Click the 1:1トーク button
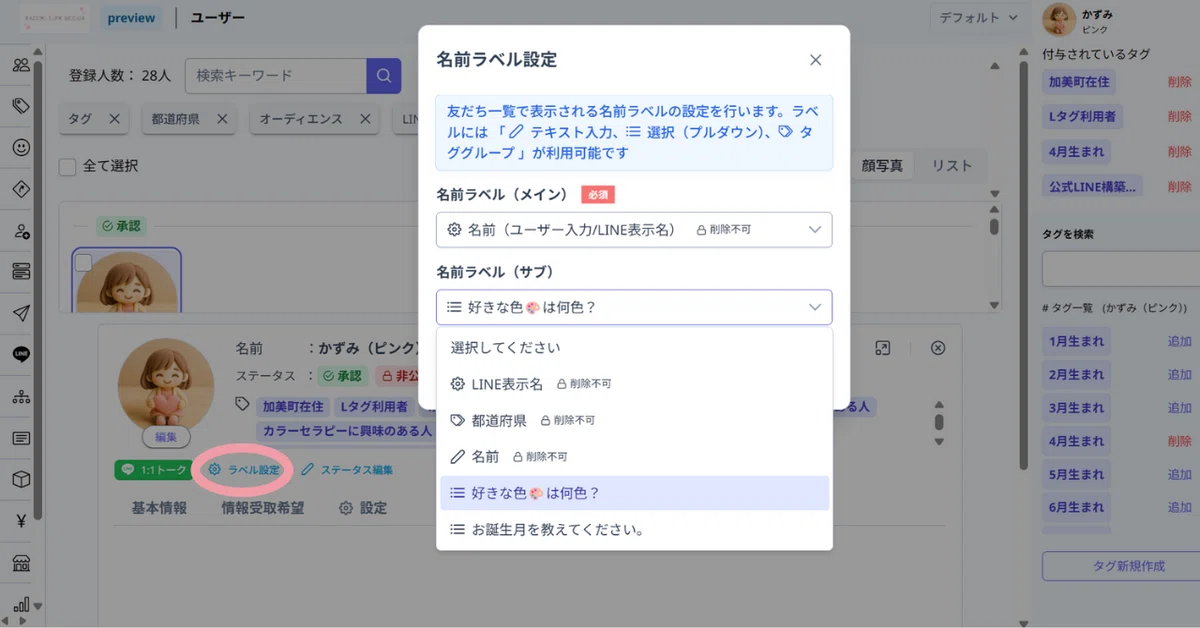1200x628 pixels. click(154, 469)
